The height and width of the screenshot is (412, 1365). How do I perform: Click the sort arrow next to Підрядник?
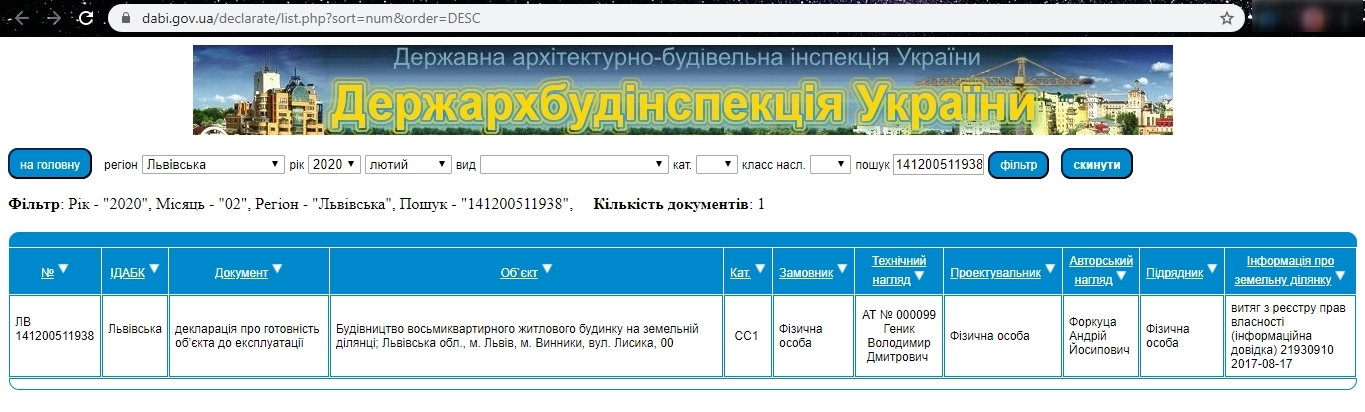coord(1212,268)
